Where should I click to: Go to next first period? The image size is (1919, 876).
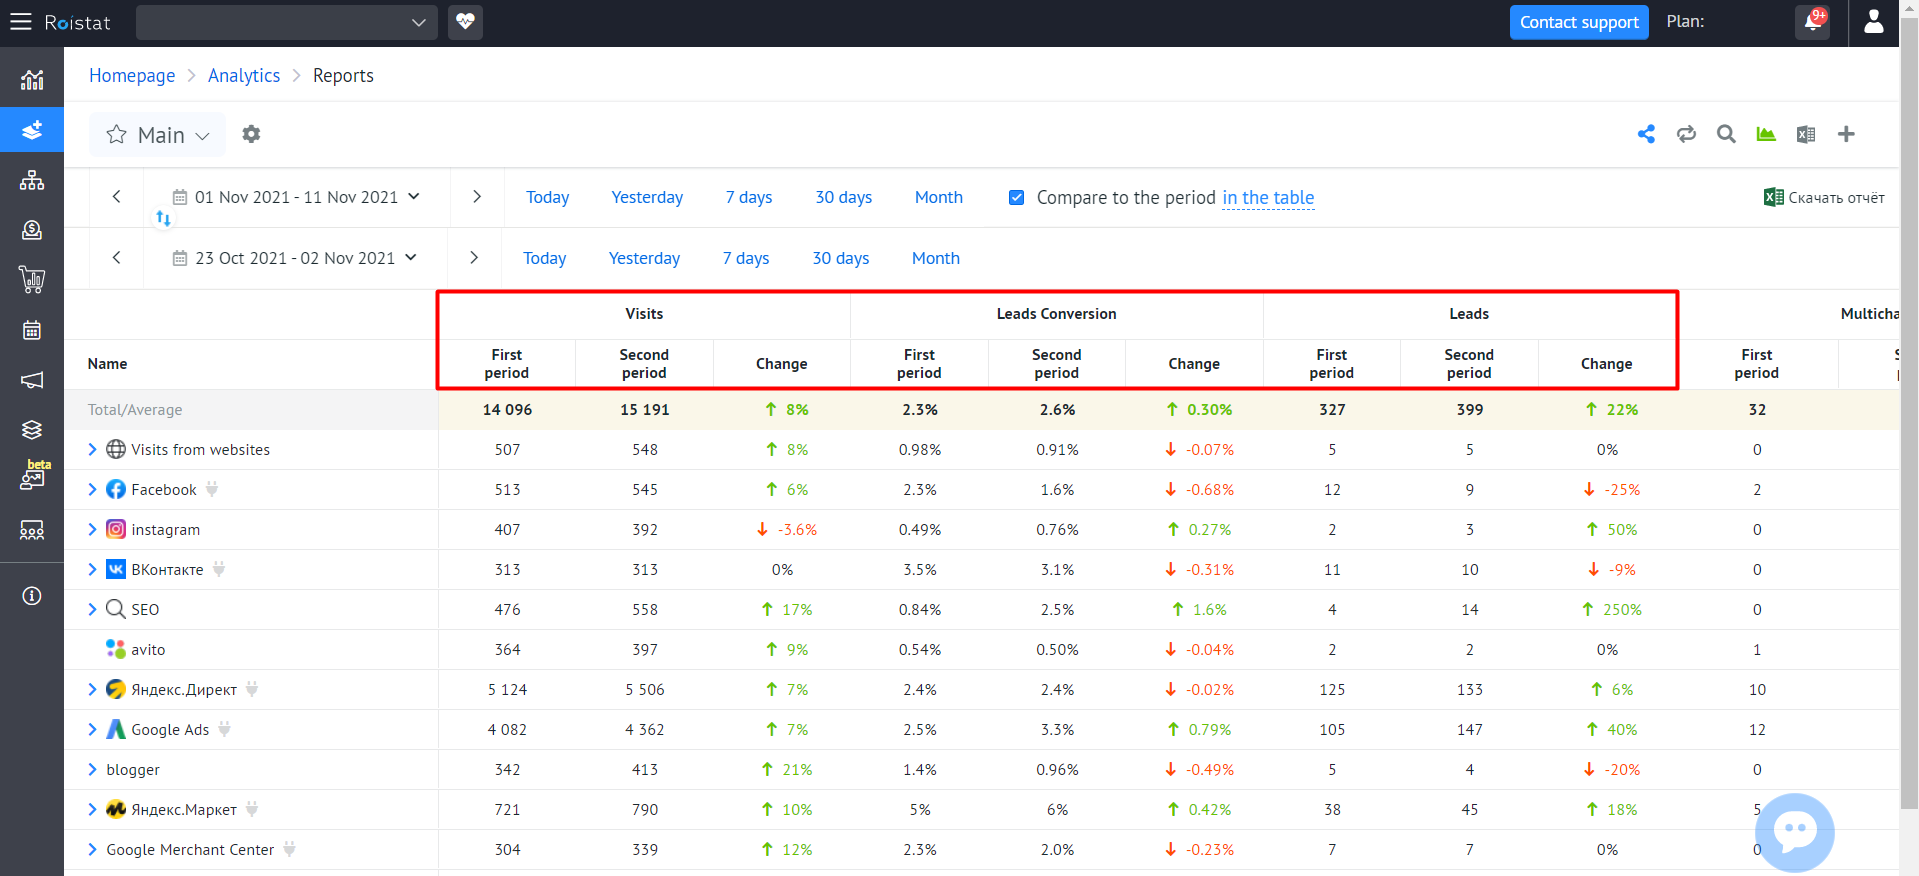tap(477, 197)
